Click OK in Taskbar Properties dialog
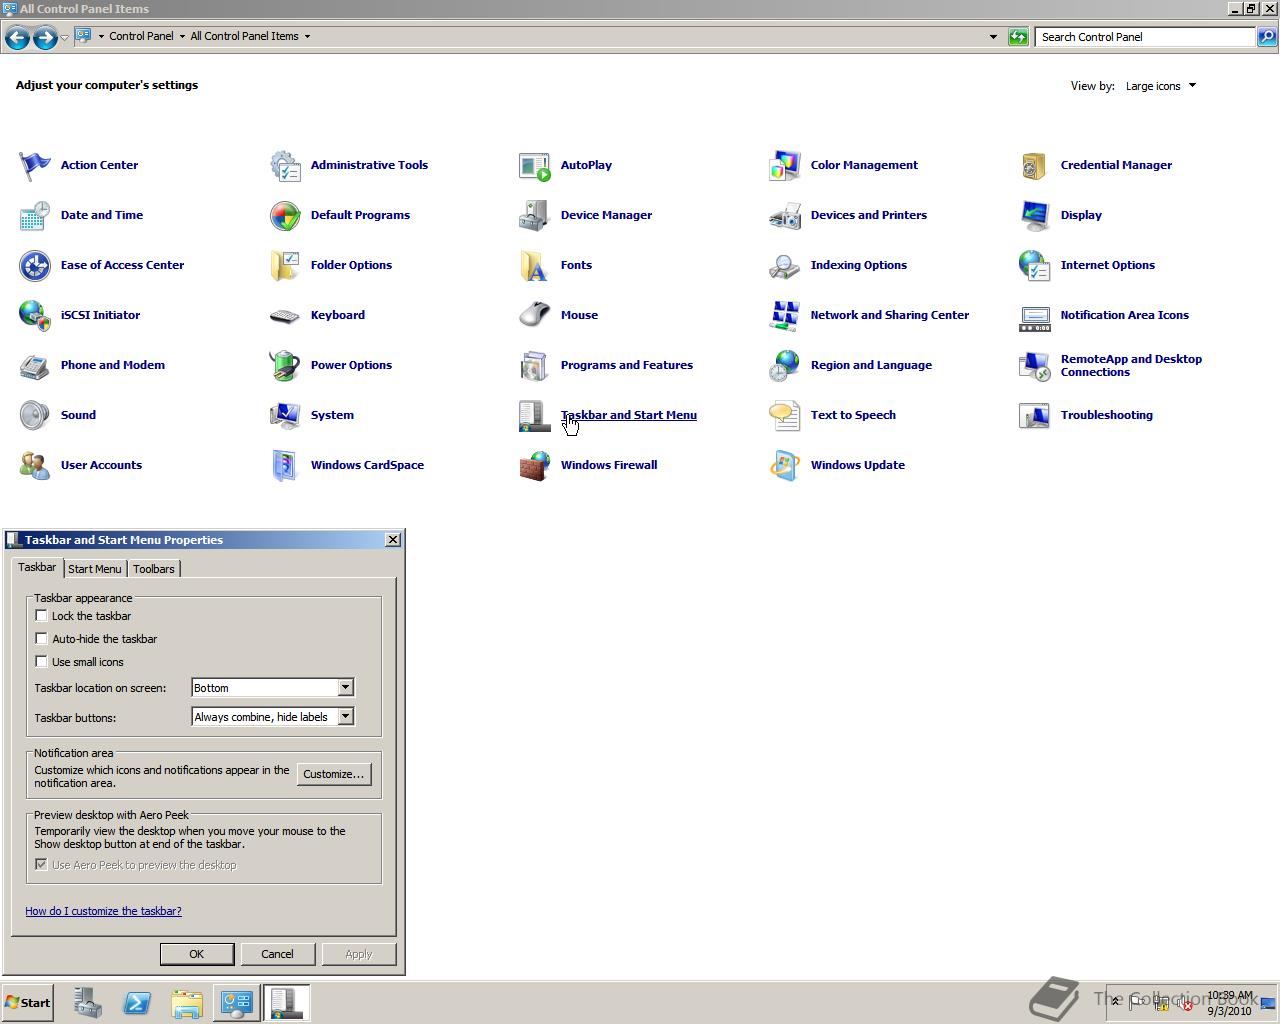Image resolution: width=1280 pixels, height=1024 pixels. (197, 954)
